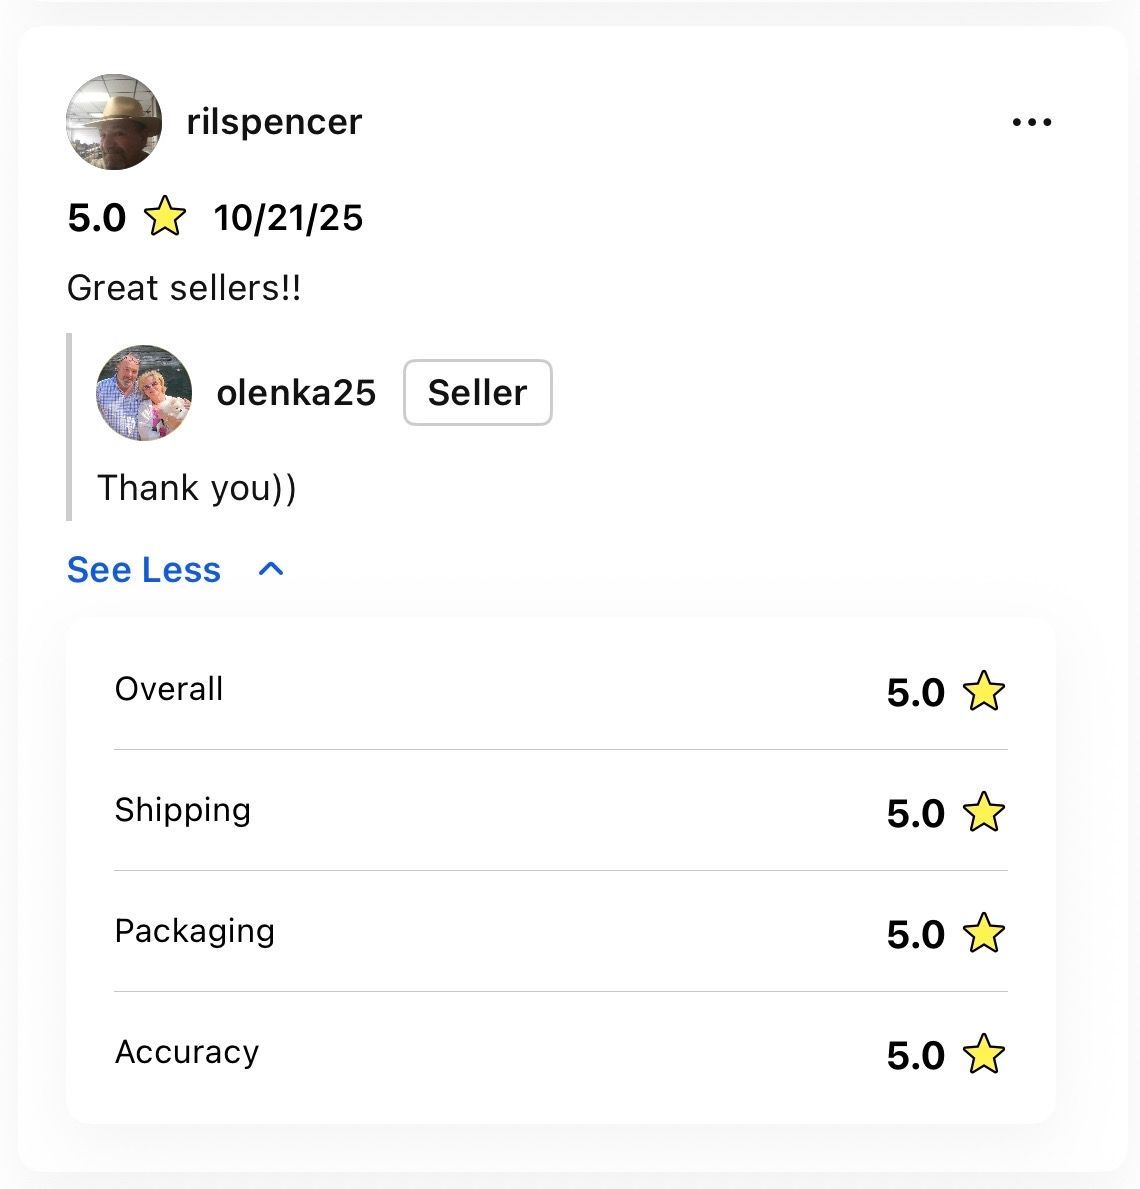Click the Accuracy rating star icon
Screen dimensions: 1140x1189
pyautogui.click(x=983, y=1055)
